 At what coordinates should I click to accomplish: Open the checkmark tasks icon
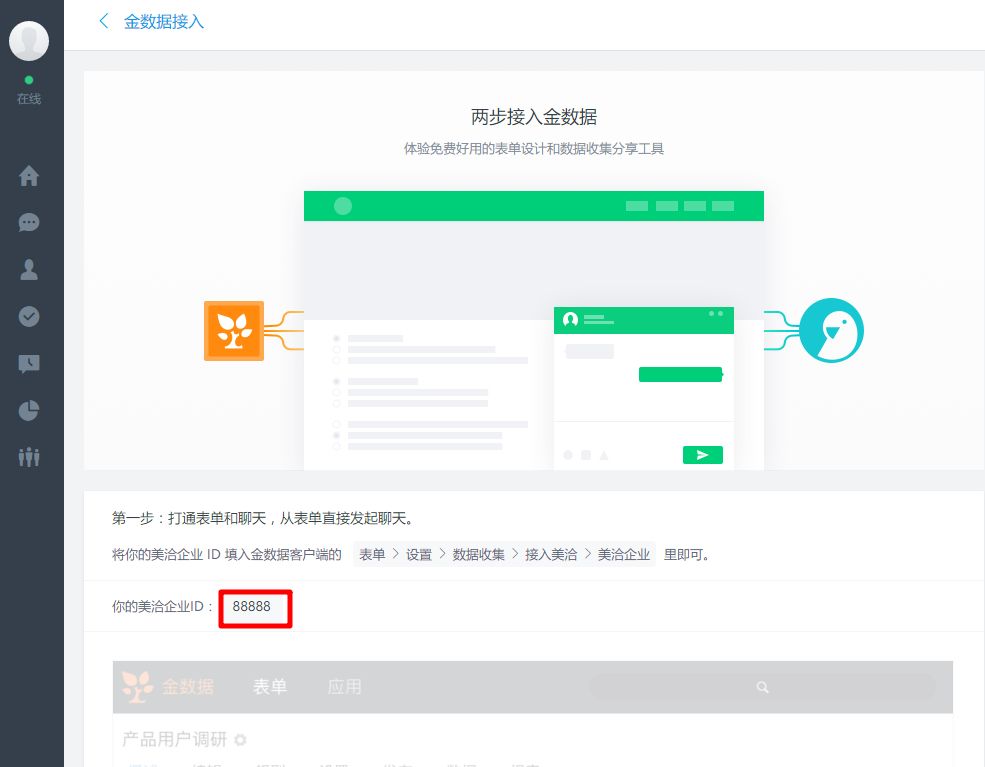[29, 317]
